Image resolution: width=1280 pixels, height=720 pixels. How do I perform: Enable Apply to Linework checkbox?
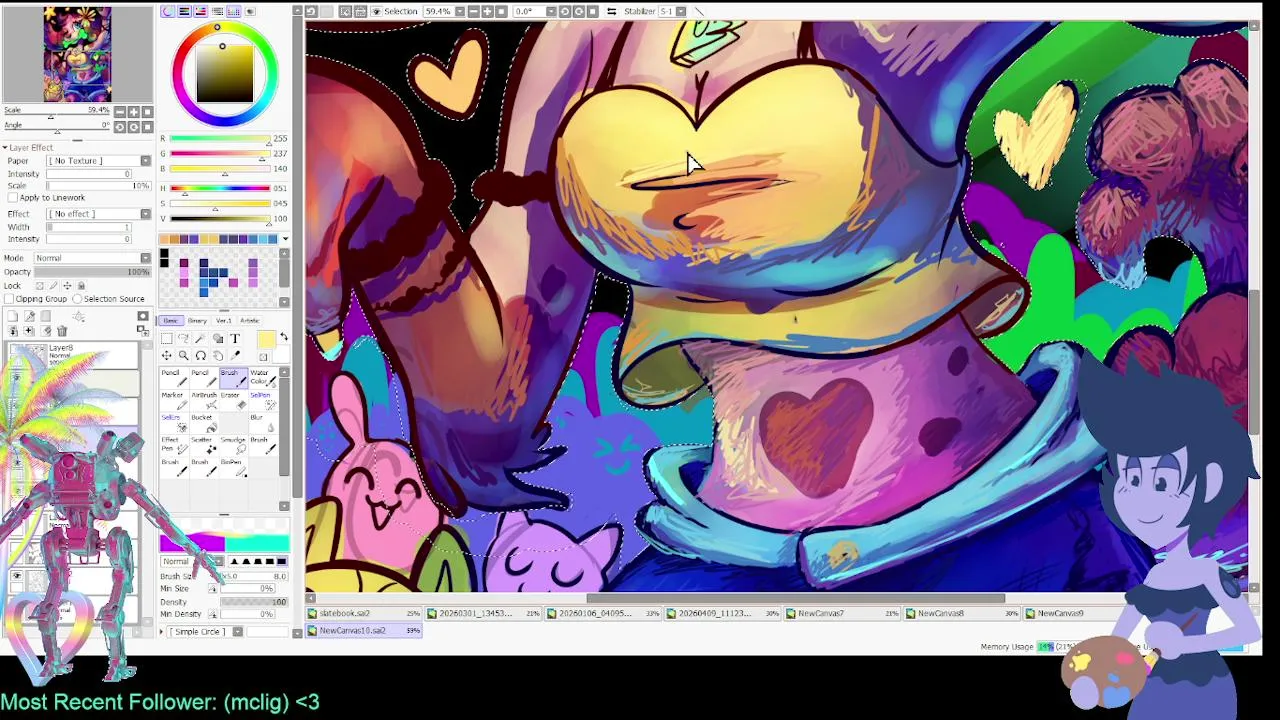(12, 198)
